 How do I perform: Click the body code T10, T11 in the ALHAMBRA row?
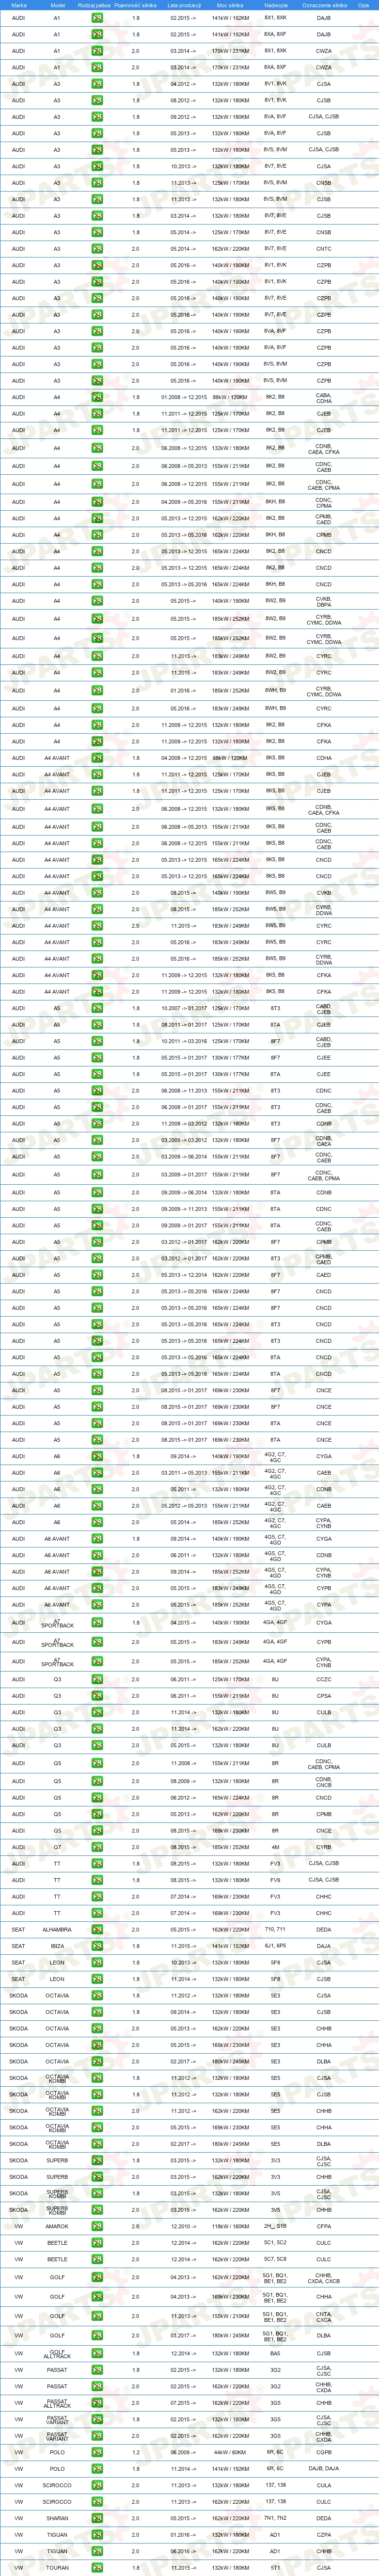coord(276,1930)
